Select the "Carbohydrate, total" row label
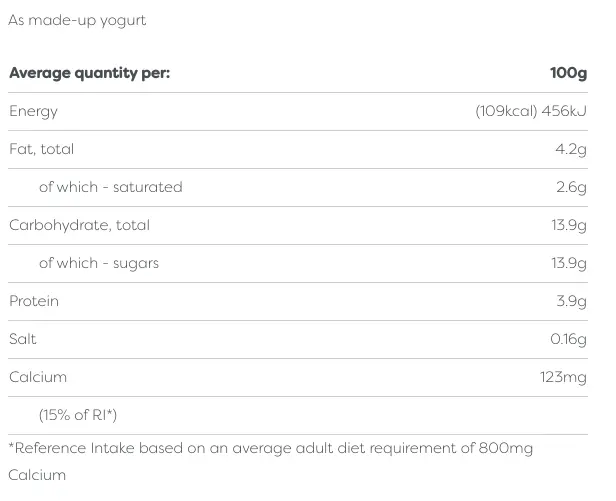The width and height of the screenshot is (616, 501). [79, 225]
